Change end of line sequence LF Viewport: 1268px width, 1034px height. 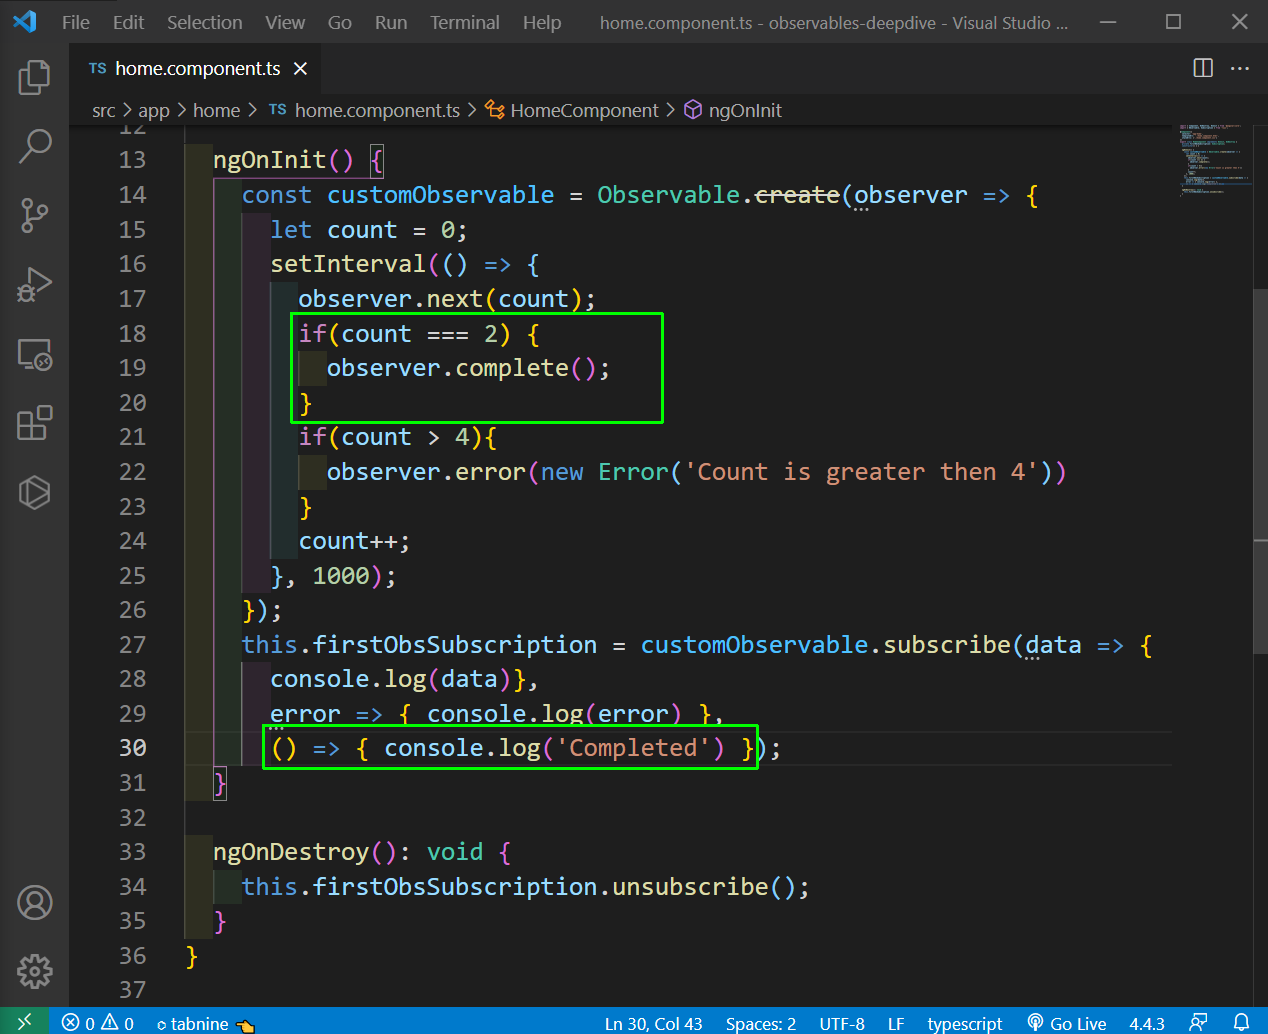[x=896, y=1023]
